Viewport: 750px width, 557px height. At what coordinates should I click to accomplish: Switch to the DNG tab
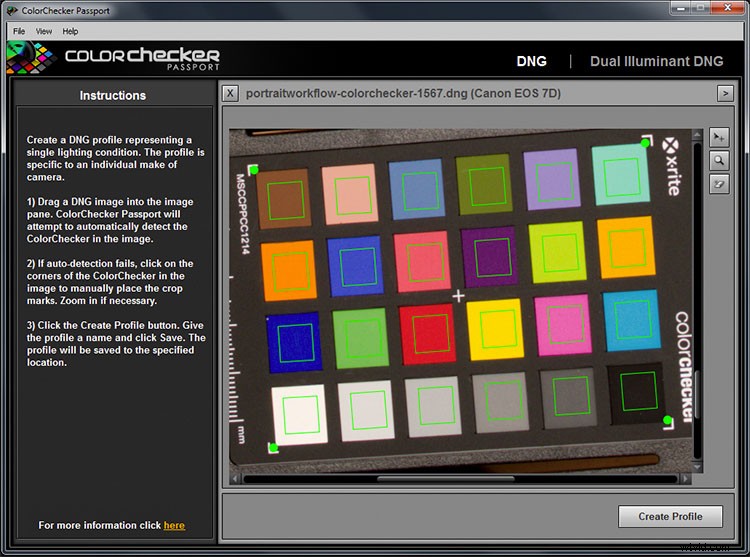pos(531,61)
